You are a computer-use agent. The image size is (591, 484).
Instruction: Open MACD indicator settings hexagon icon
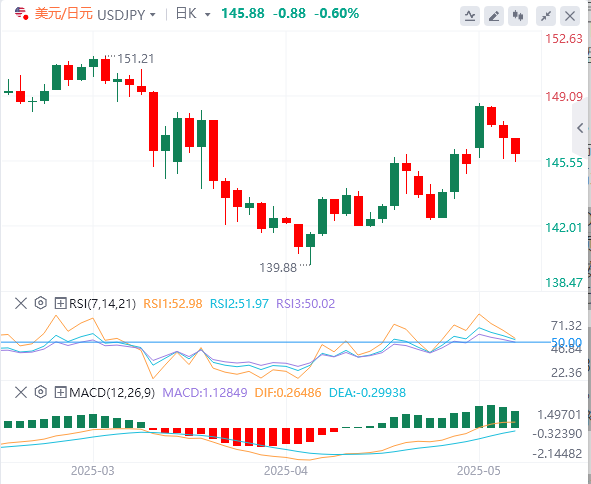click(x=41, y=392)
